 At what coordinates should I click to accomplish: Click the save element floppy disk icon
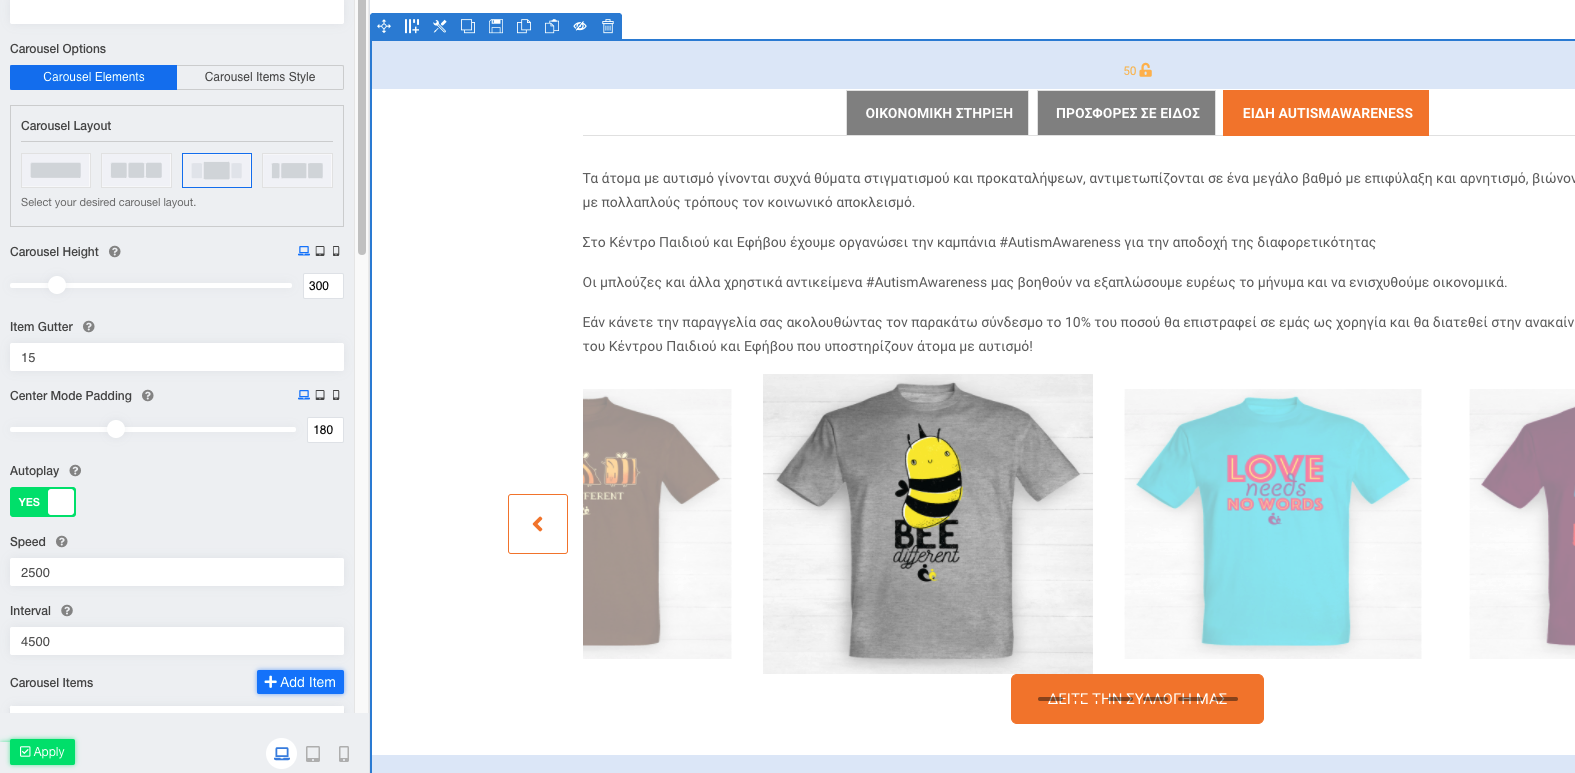click(x=496, y=26)
